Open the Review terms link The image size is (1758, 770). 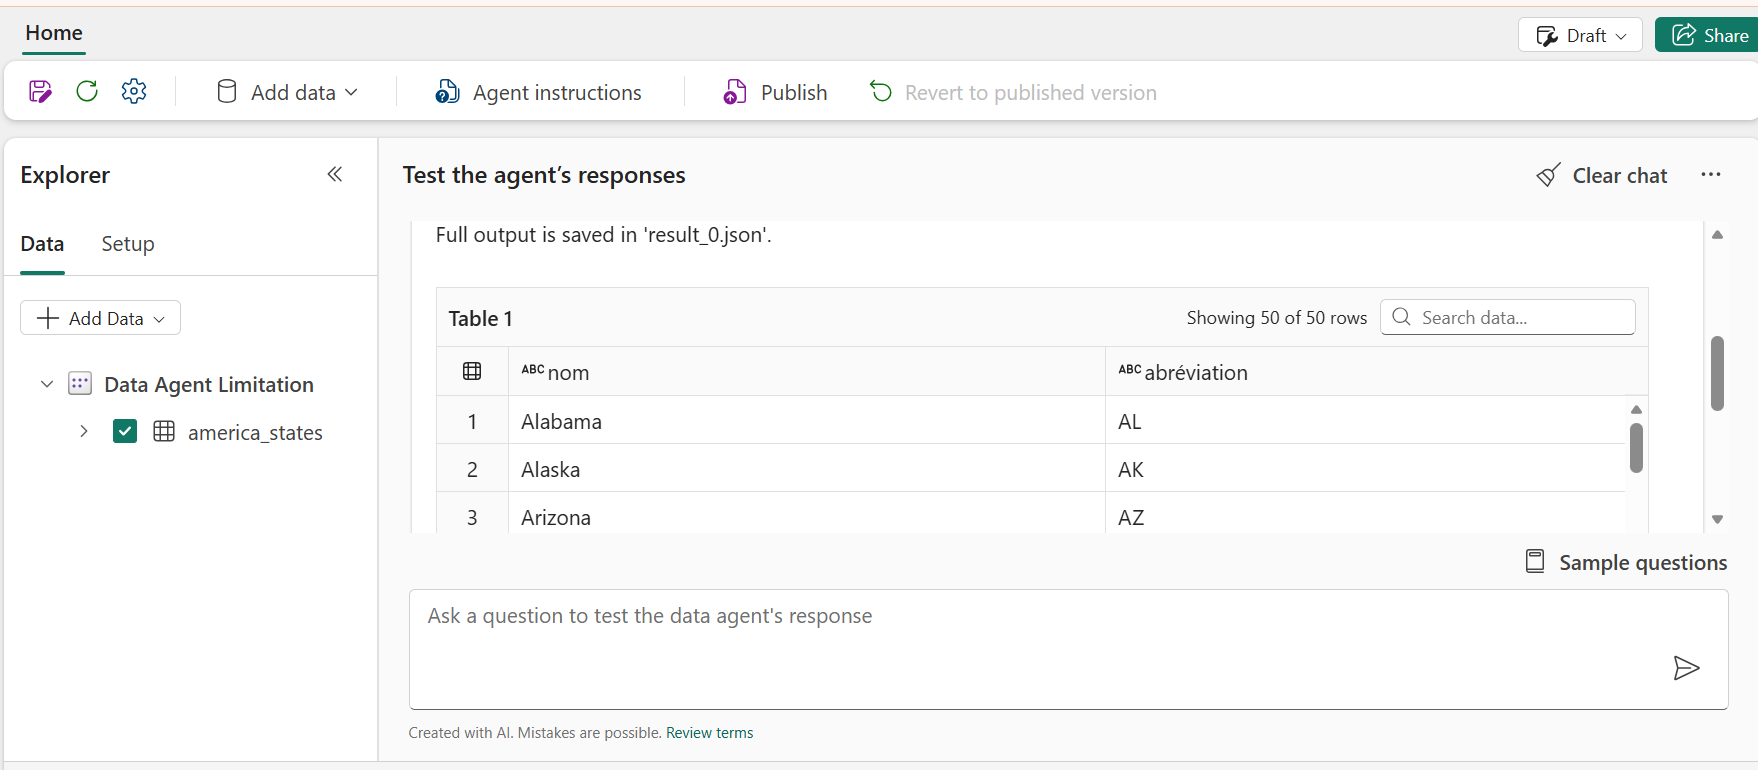[710, 733]
